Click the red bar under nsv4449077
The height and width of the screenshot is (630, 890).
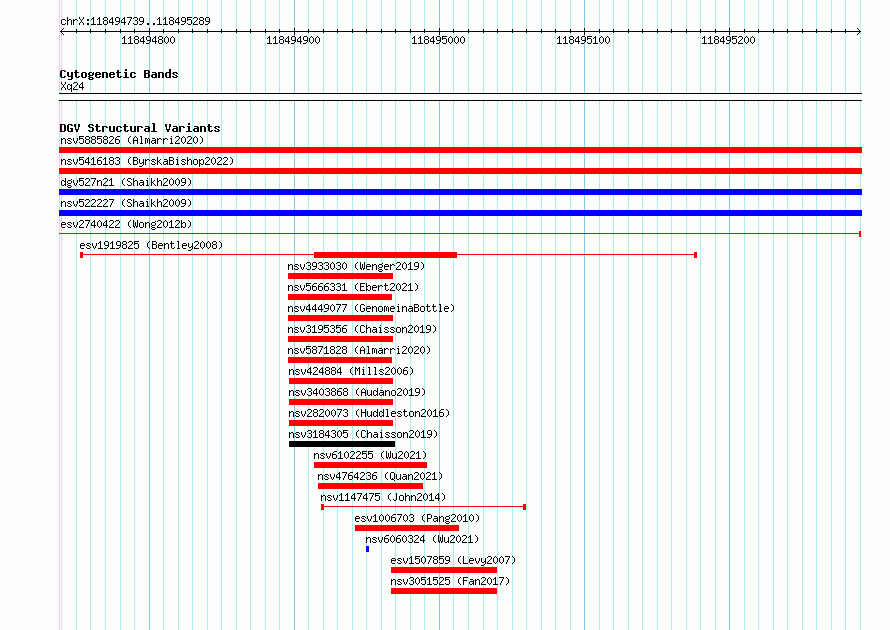point(341,318)
